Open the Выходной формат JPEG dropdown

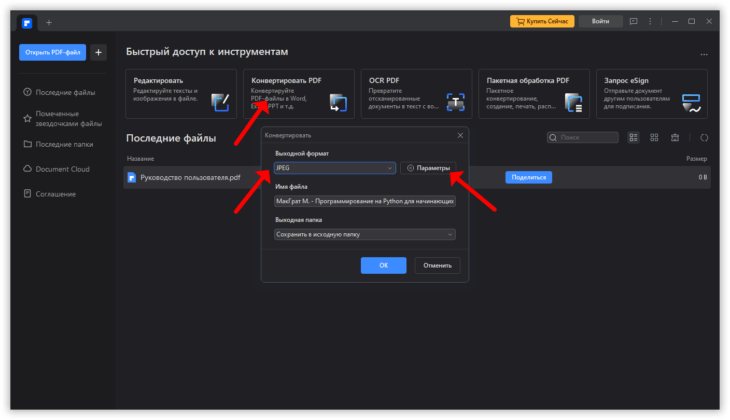coord(335,168)
